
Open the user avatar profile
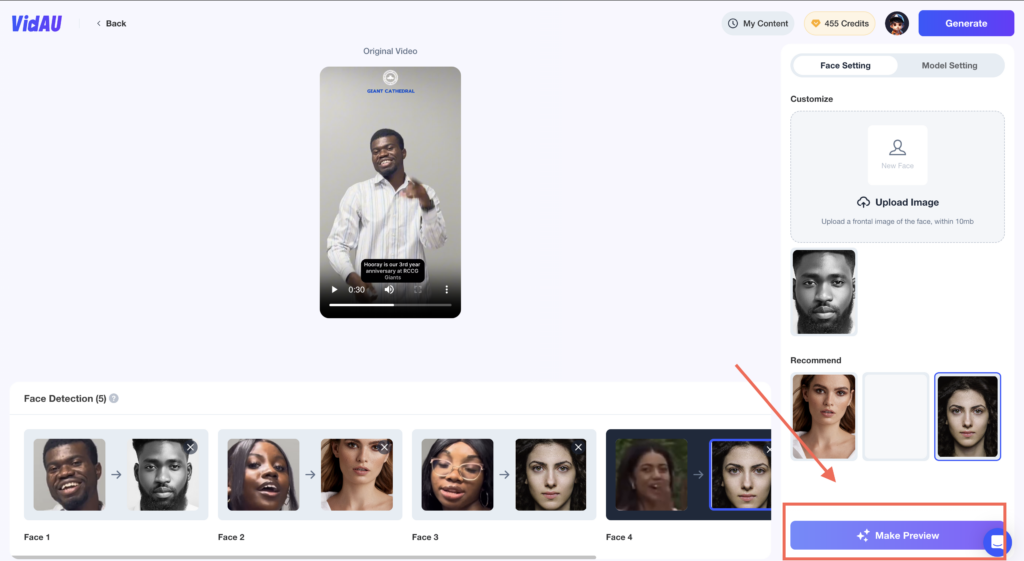click(897, 24)
